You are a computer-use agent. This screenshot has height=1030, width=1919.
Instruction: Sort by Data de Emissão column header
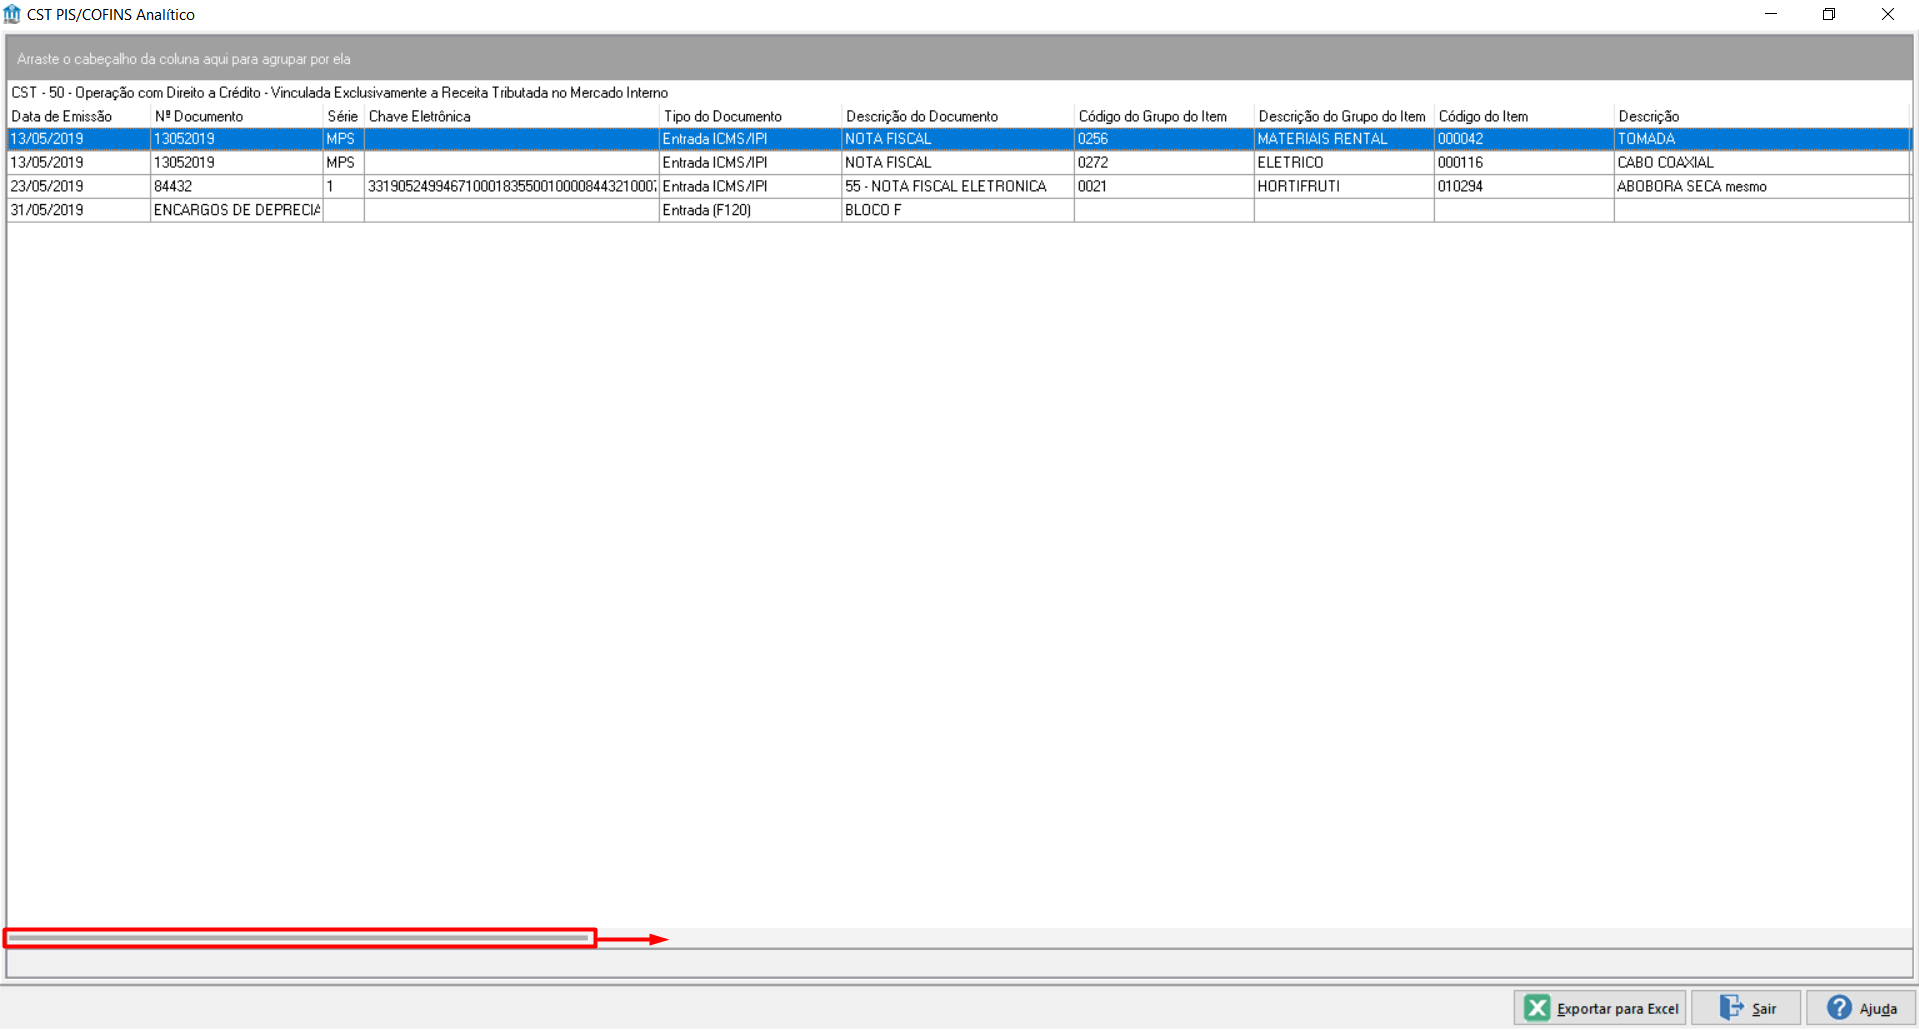click(78, 116)
